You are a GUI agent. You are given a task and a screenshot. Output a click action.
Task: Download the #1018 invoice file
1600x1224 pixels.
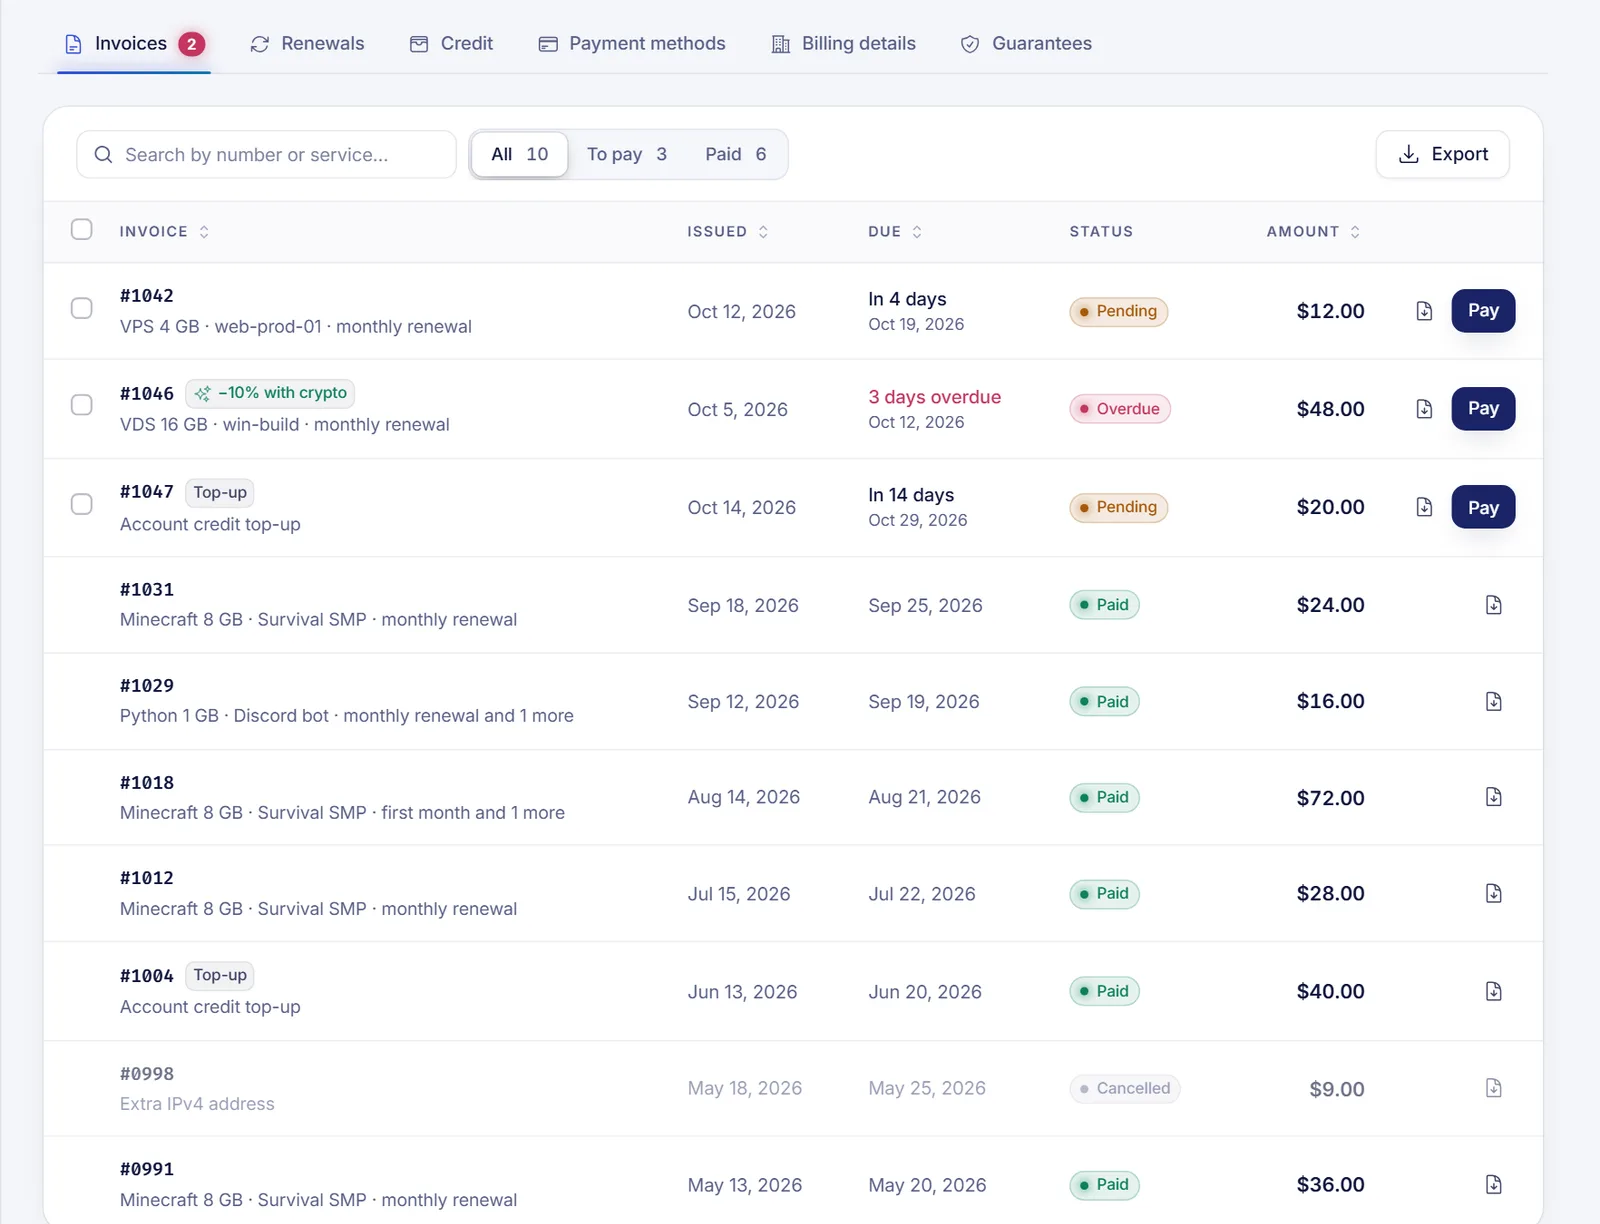[x=1493, y=797]
